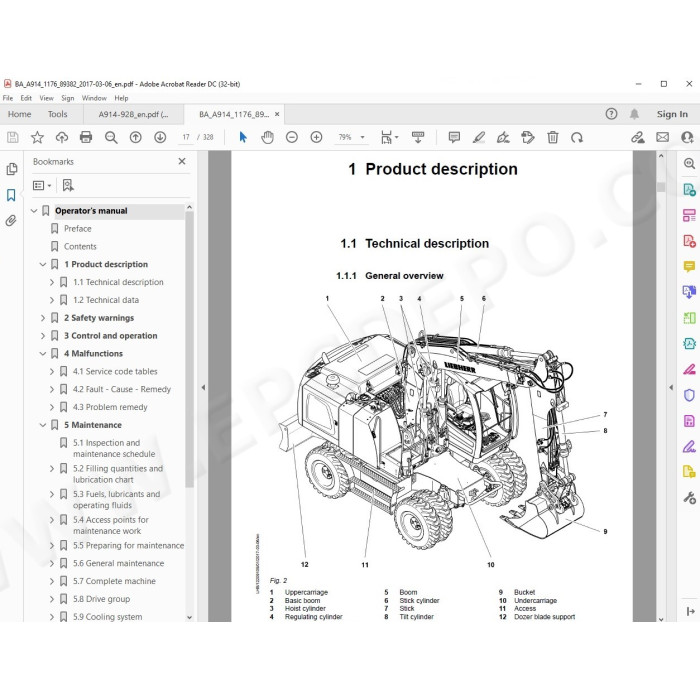700x700 pixels.
Task: Collapse the left navigation pane arrow
Action: [203, 388]
